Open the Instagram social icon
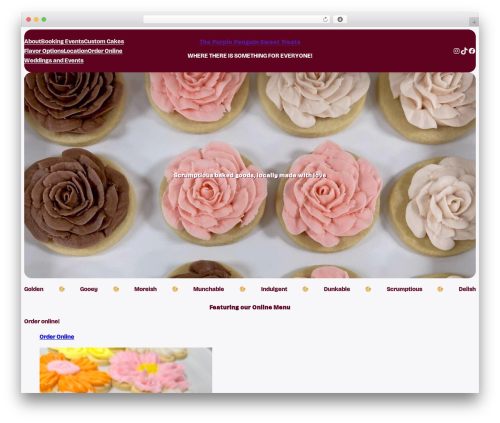500x423 pixels. click(456, 51)
